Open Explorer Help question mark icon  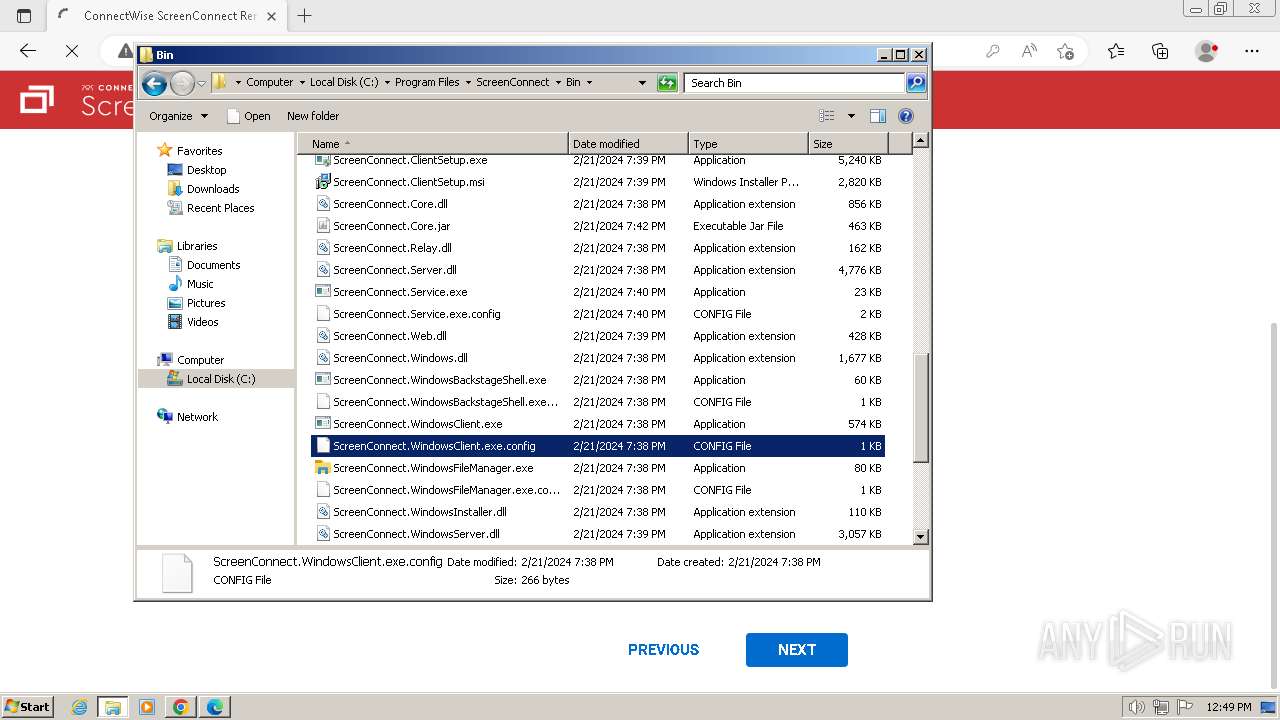tap(906, 116)
